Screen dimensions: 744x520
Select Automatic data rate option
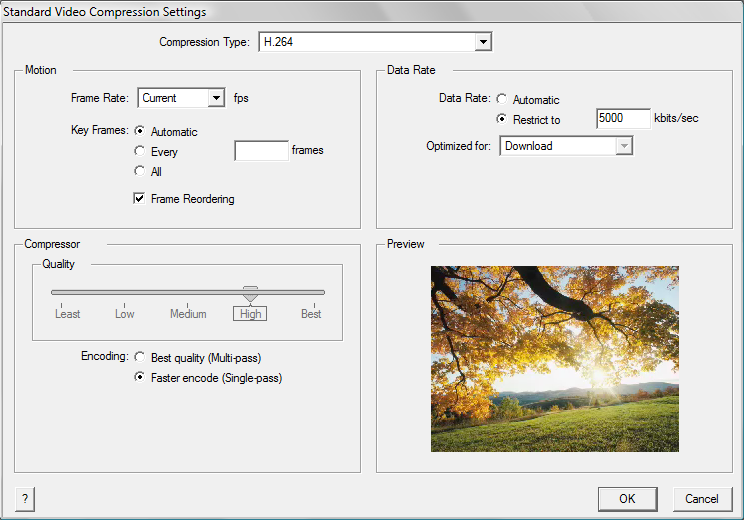[502, 100]
